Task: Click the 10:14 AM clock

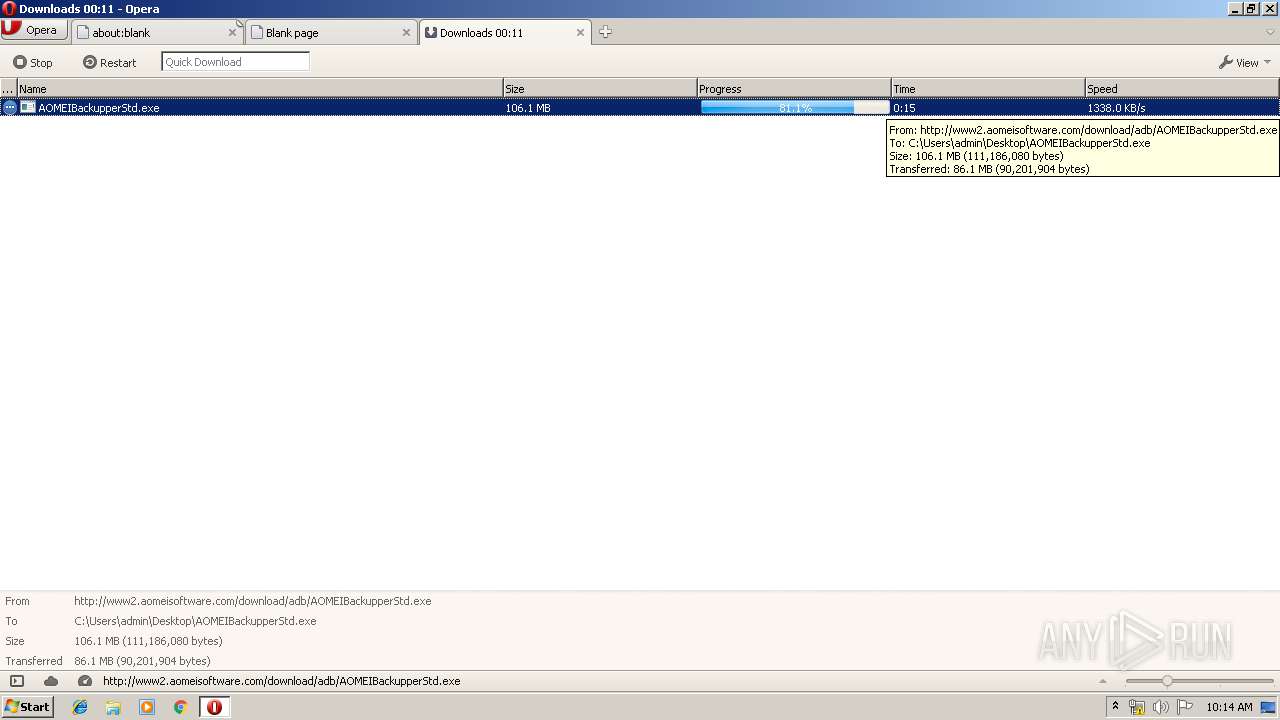Action: tap(1229, 707)
